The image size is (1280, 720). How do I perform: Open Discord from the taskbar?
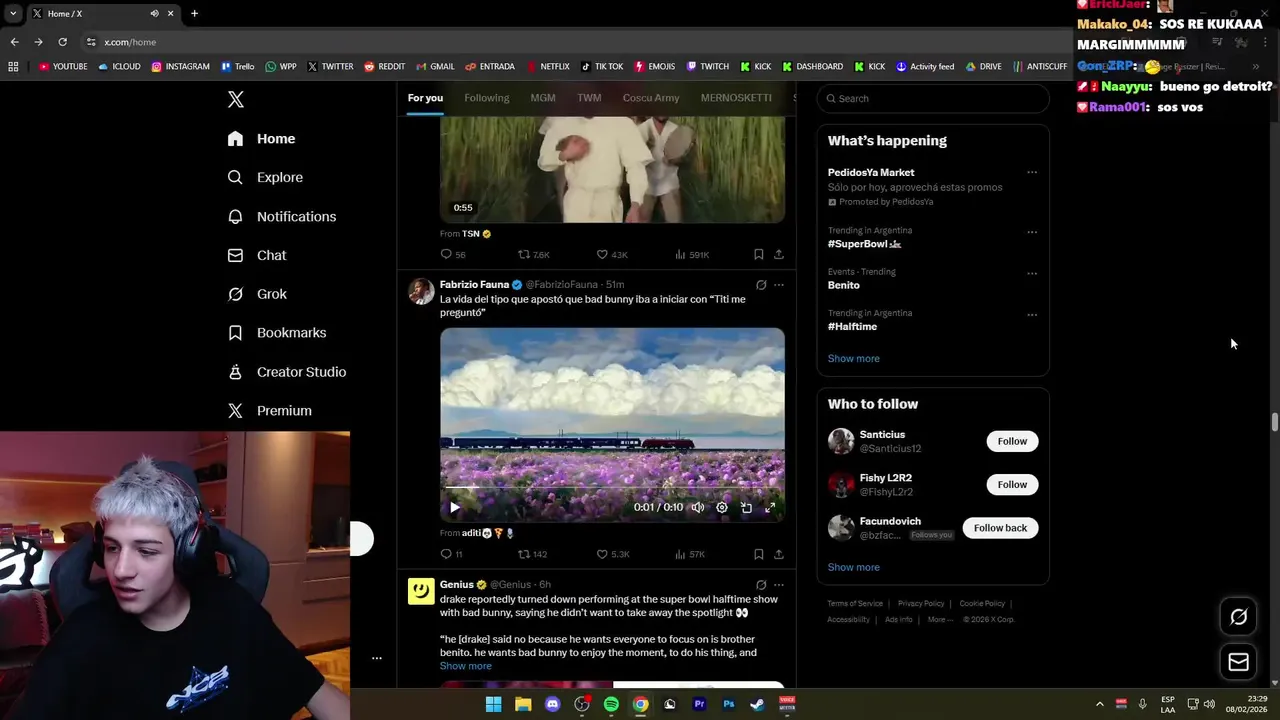coord(552,704)
